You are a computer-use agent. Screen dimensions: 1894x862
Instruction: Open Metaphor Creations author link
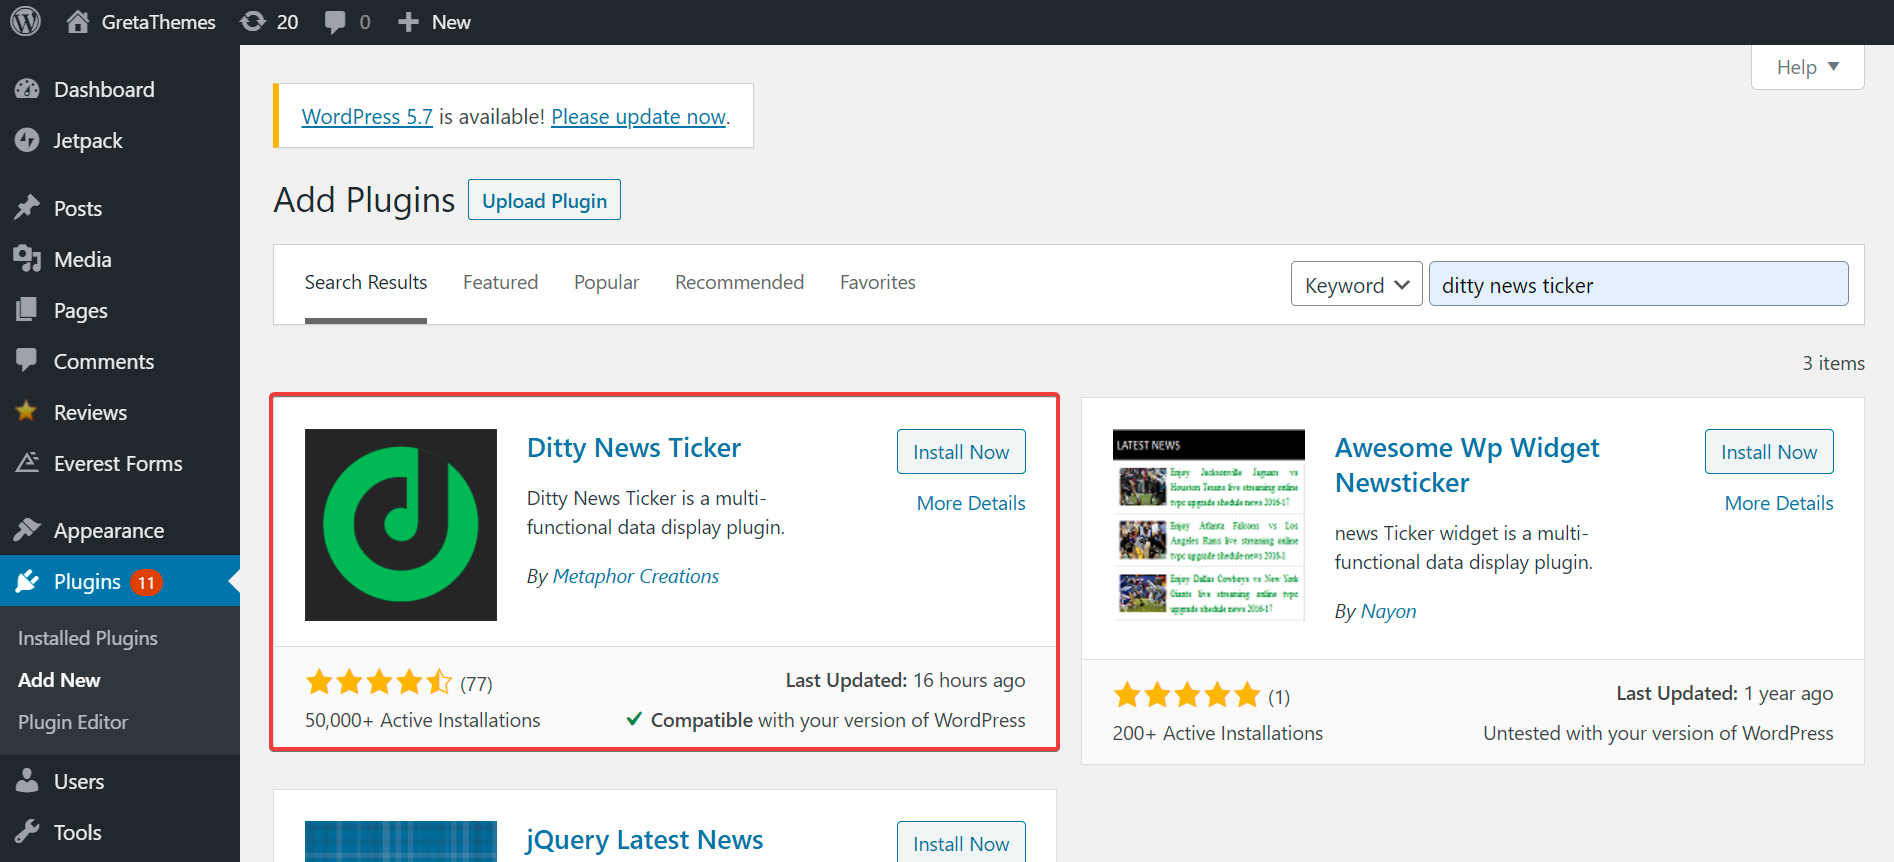pos(636,576)
